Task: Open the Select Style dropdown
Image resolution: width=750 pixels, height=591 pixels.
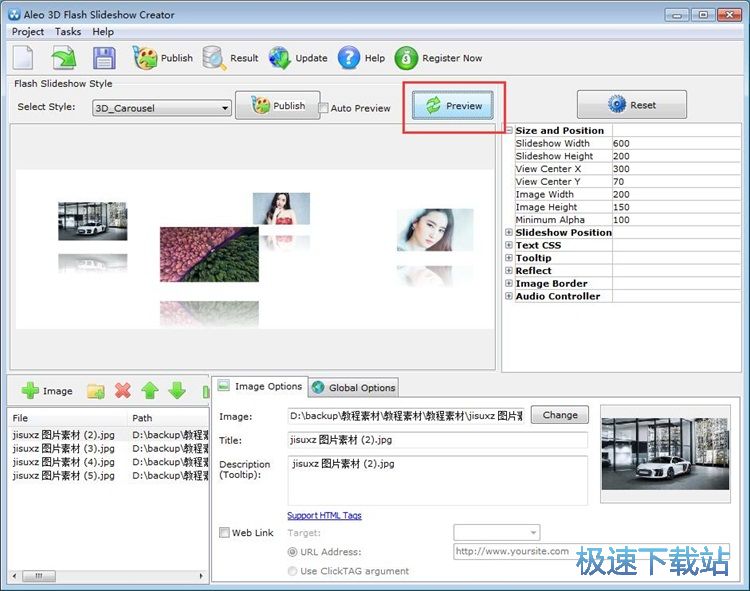Action: [x=162, y=108]
